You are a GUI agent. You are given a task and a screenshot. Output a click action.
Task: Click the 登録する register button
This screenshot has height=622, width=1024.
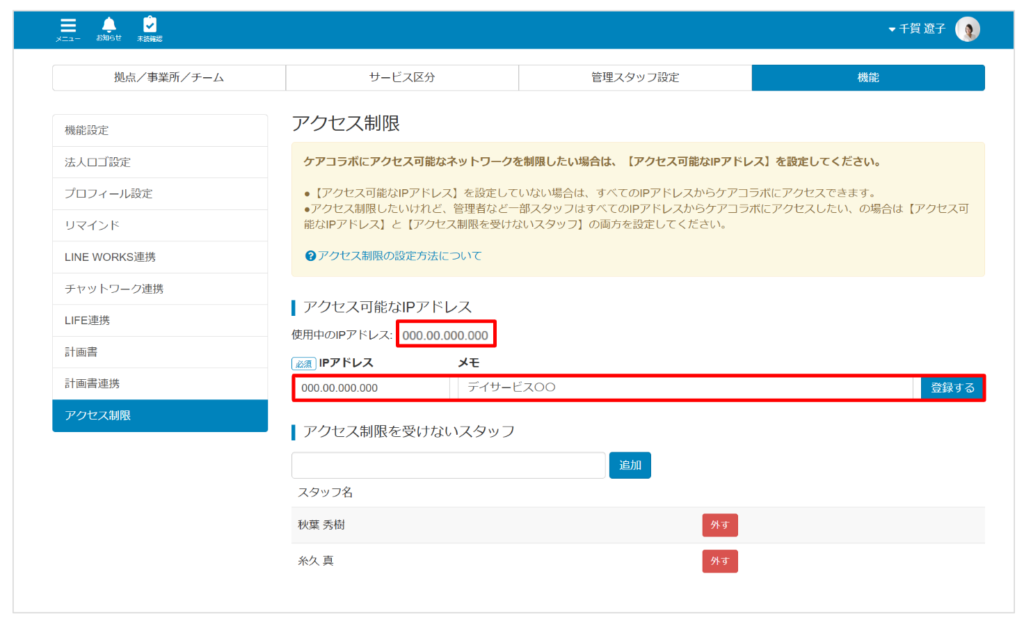pyautogui.click(x=951, y=389)
